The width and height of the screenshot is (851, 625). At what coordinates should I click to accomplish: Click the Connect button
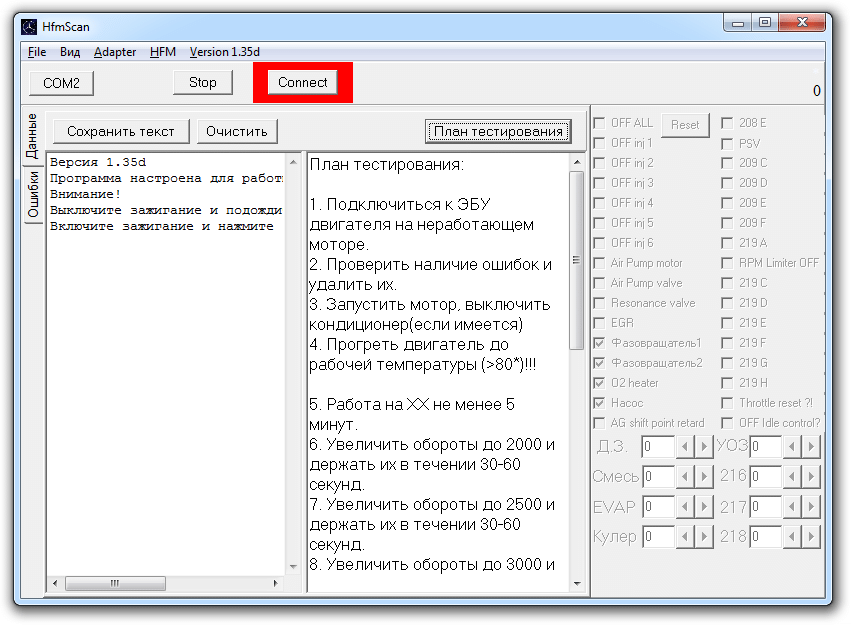click(x=303, y=82)
